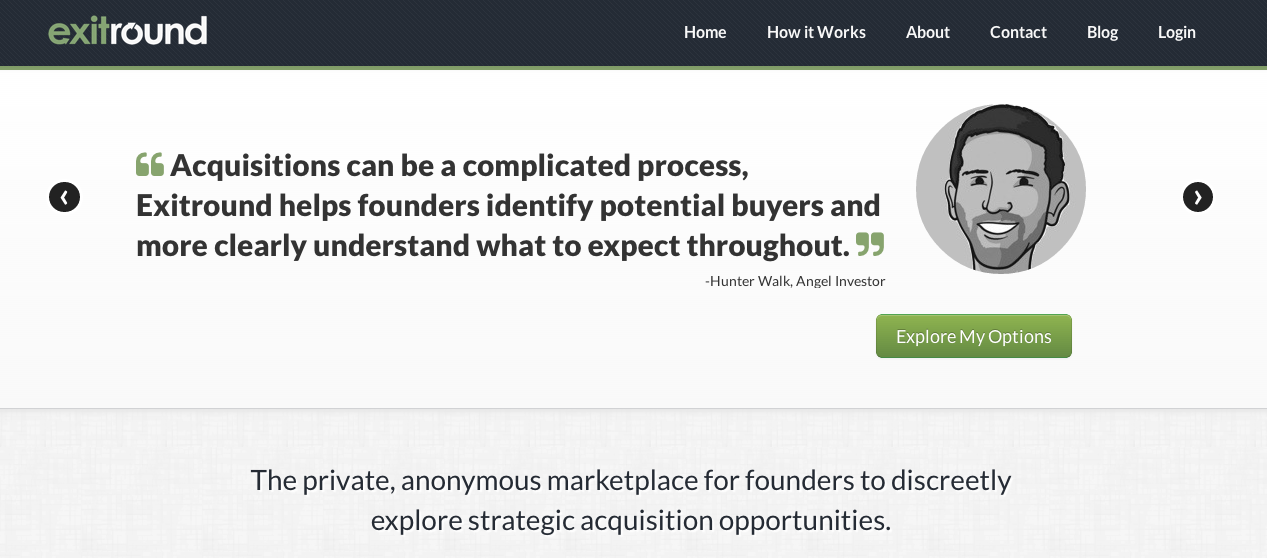Open the Contact page
This screenshot has height=558, width=1267.
[x=1018, y=32]
